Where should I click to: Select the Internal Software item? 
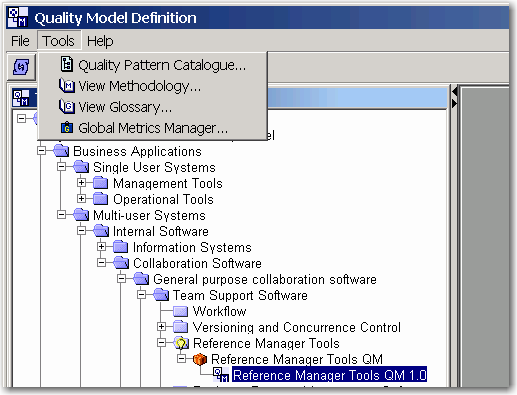[161, 231]
